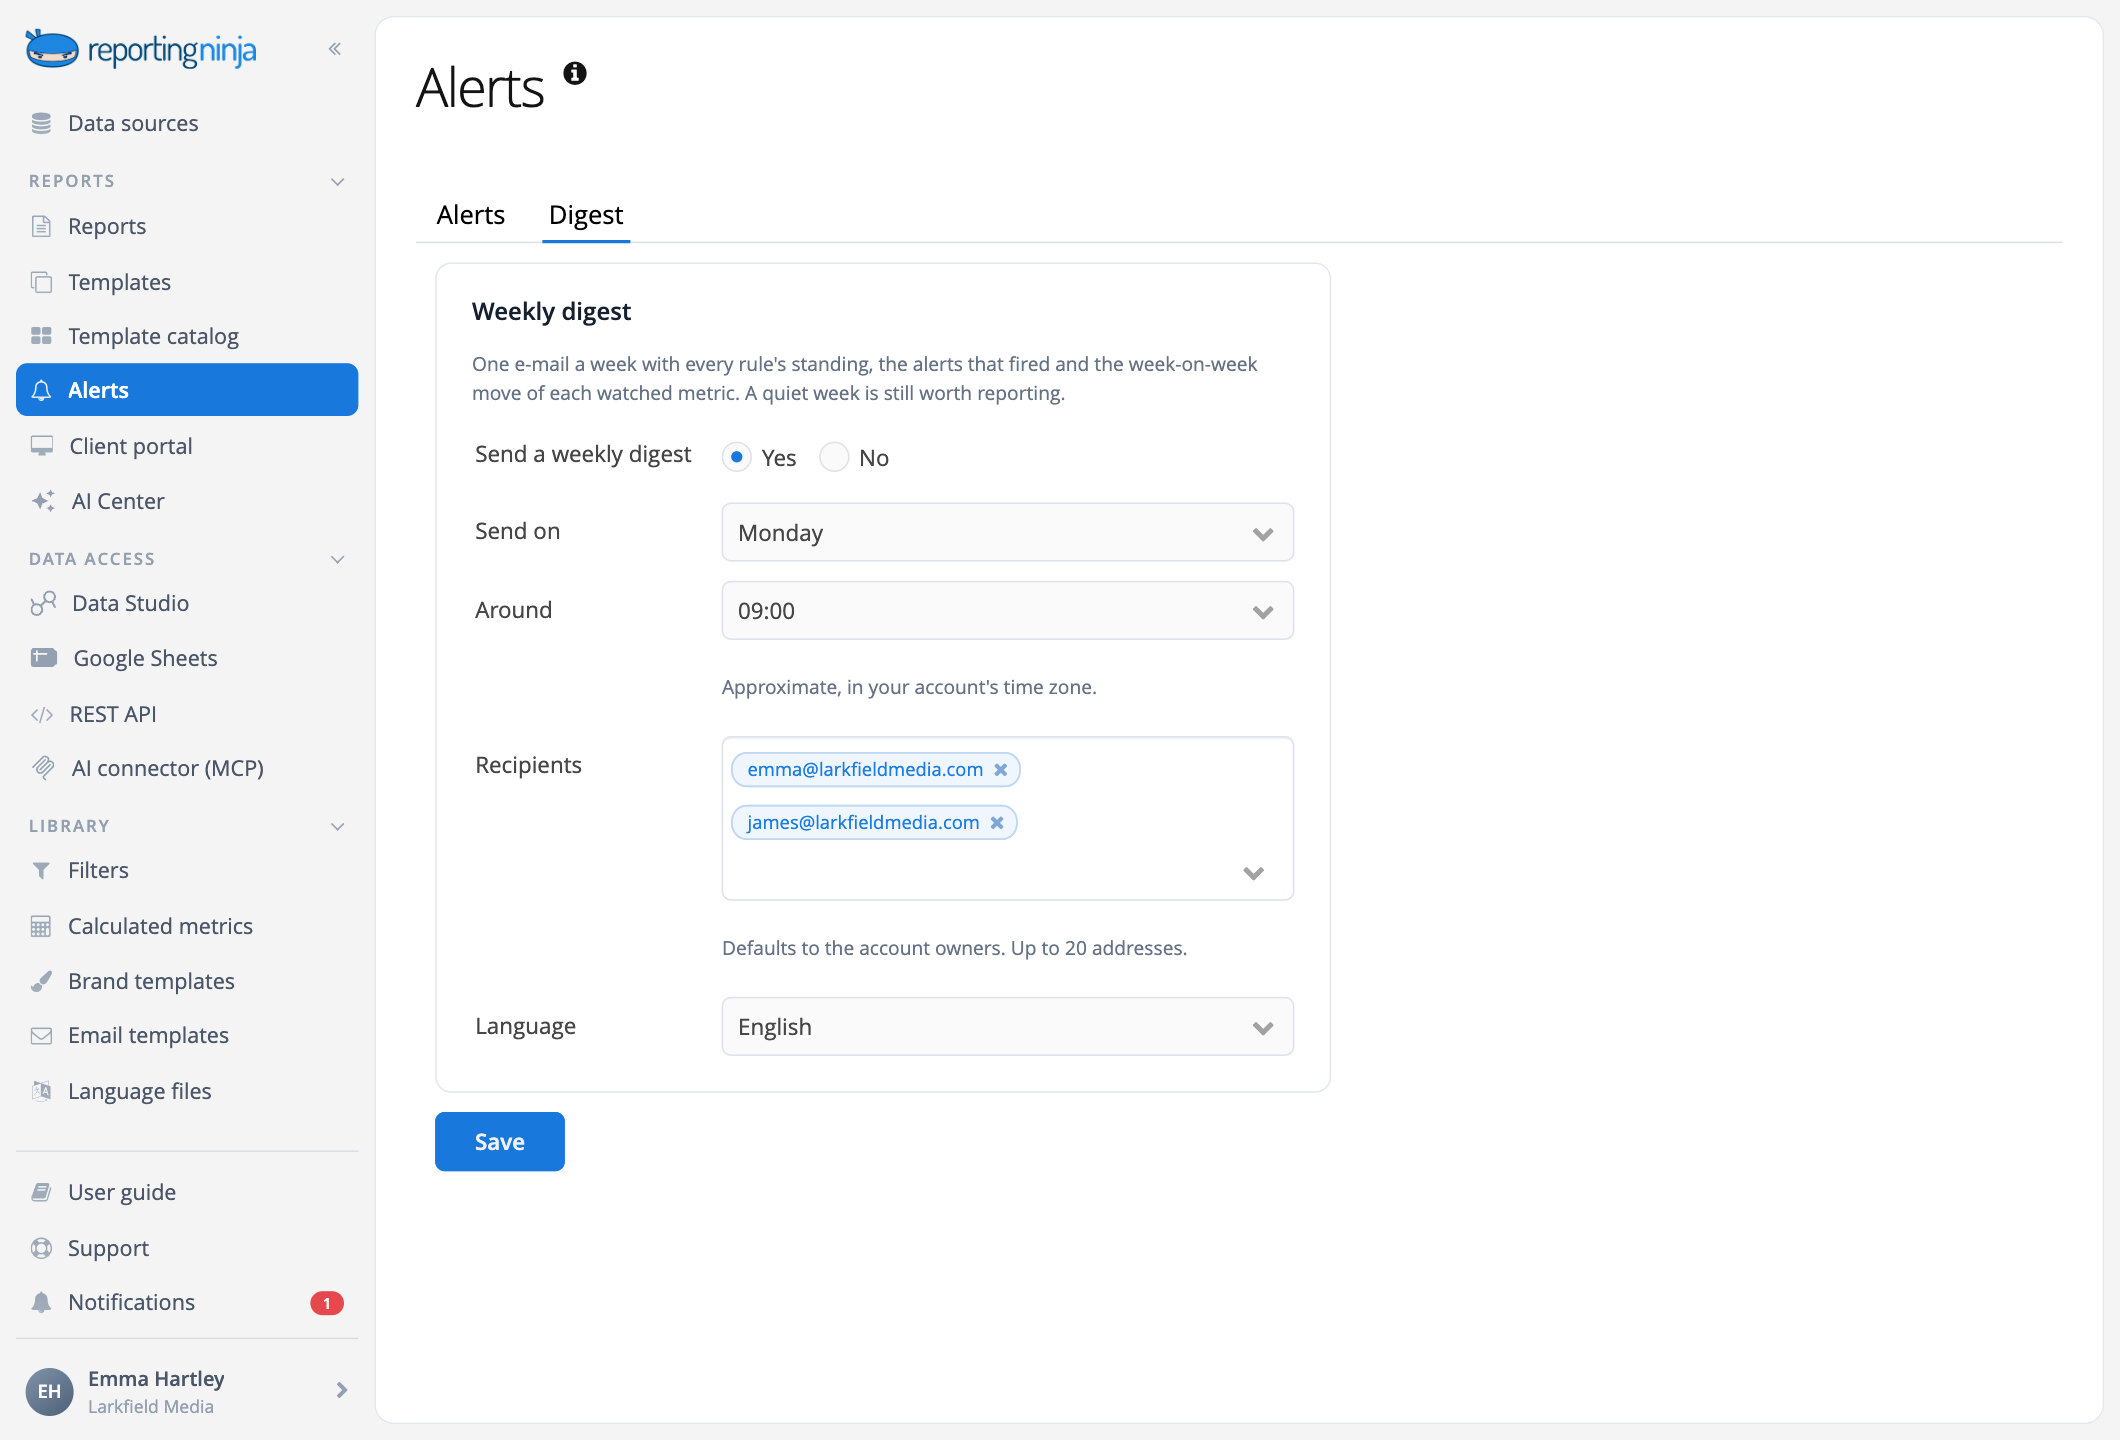Click the Google Sheets icon

click(x=44, y=658)
